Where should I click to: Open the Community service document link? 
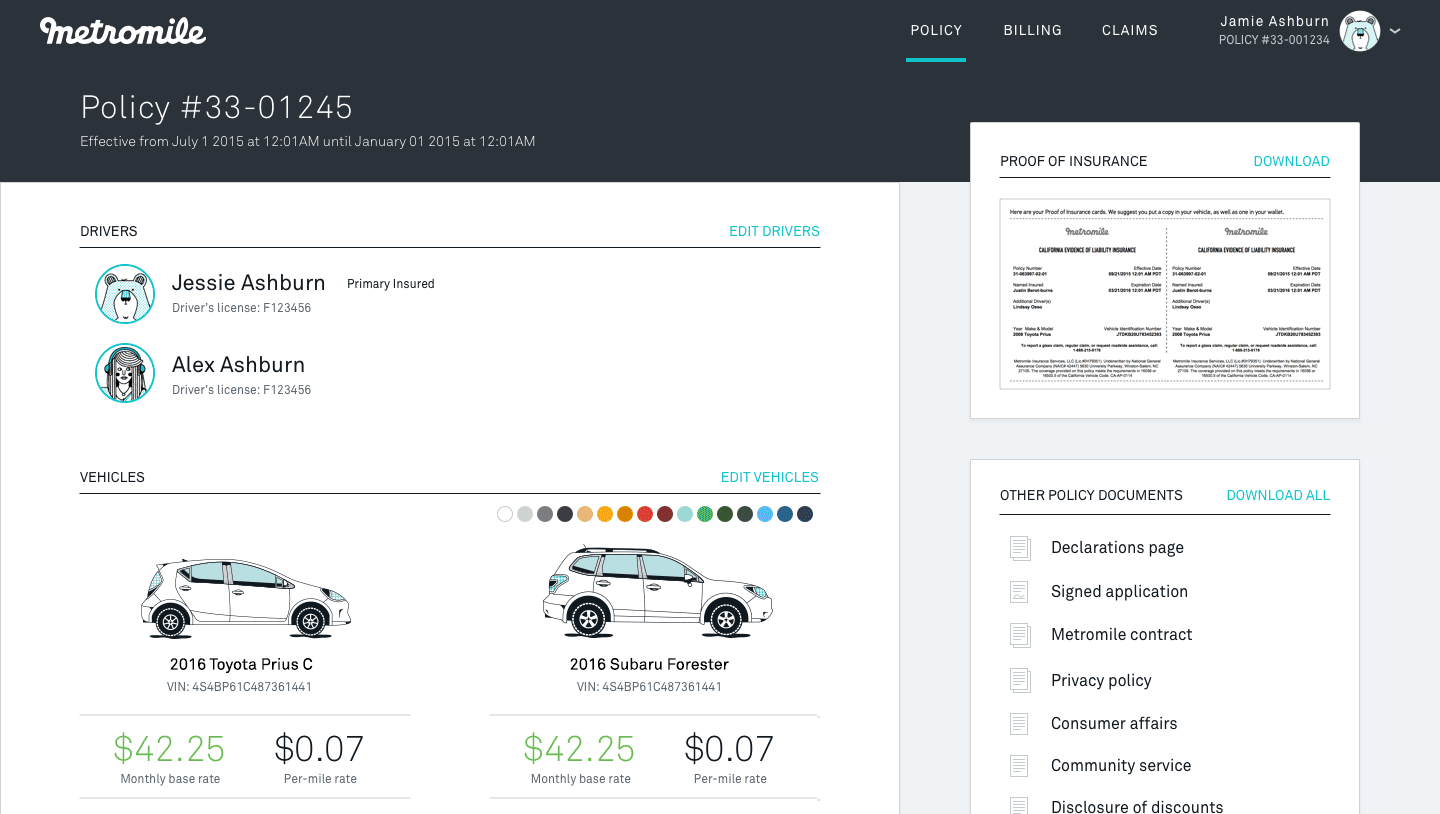(1120, 765)
